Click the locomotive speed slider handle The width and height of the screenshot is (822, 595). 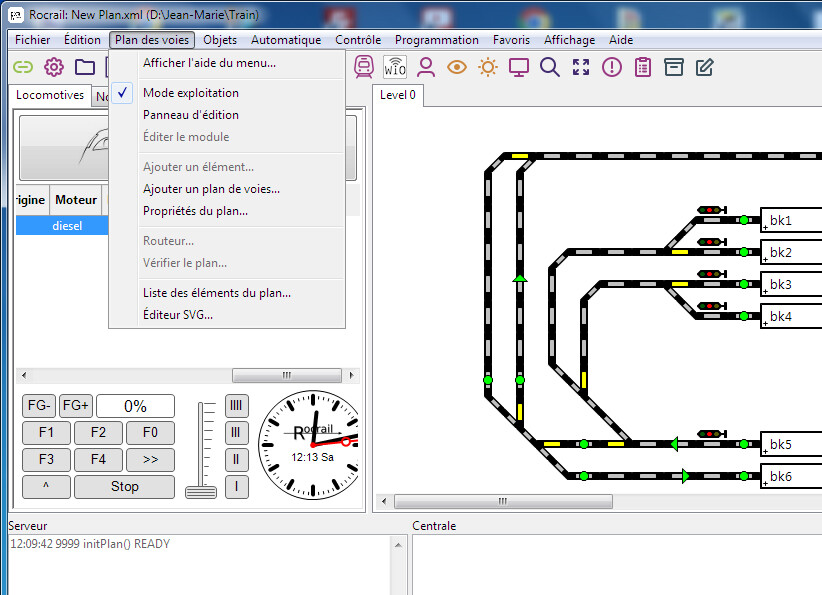click(207, 491)
